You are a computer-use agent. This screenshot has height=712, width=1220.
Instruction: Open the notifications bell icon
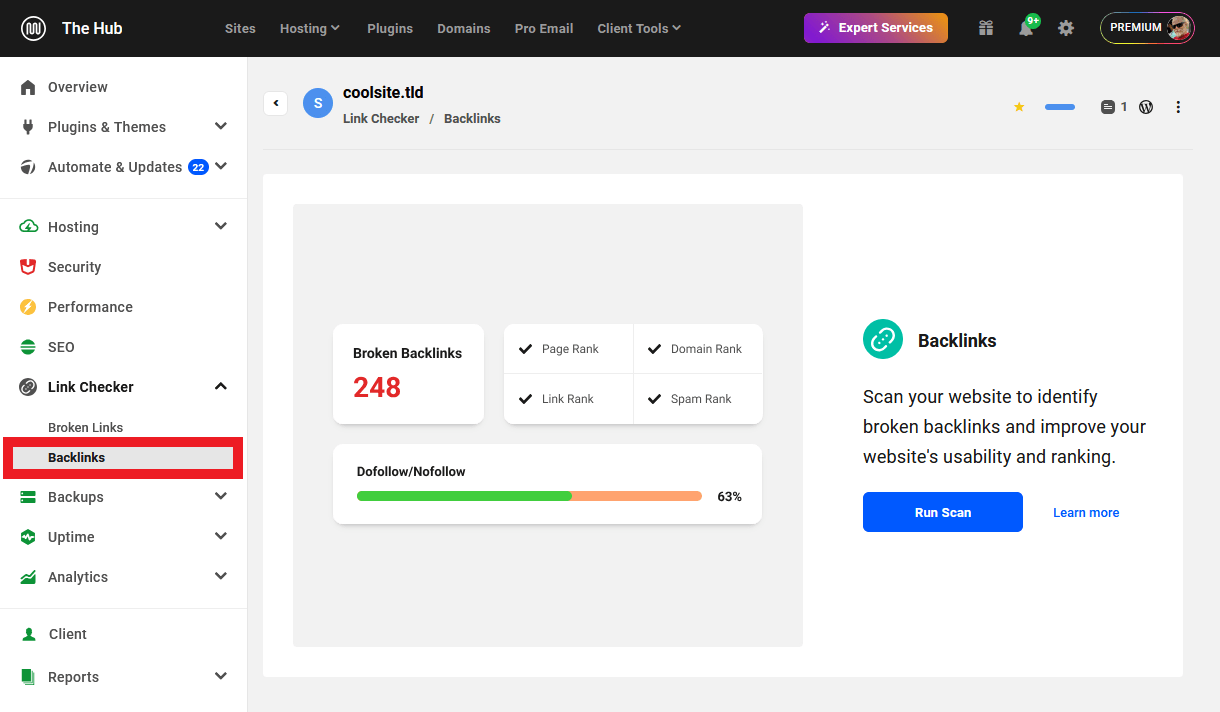pos(1026,28)
